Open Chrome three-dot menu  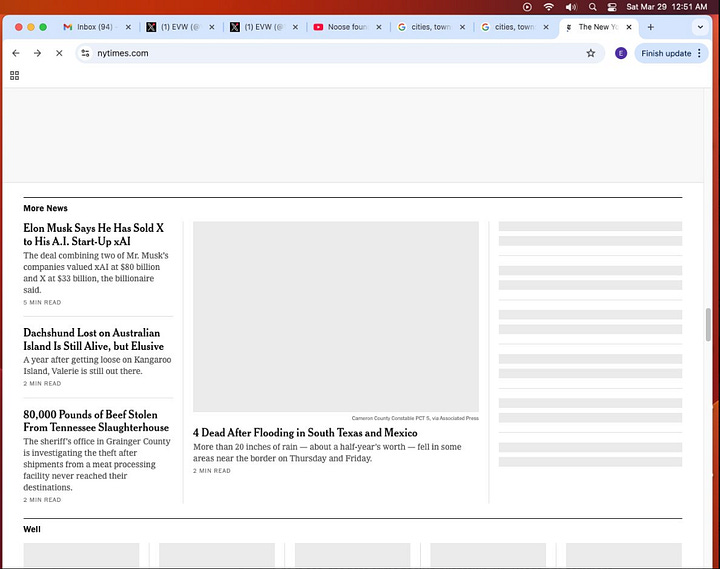tap(699, 53)
